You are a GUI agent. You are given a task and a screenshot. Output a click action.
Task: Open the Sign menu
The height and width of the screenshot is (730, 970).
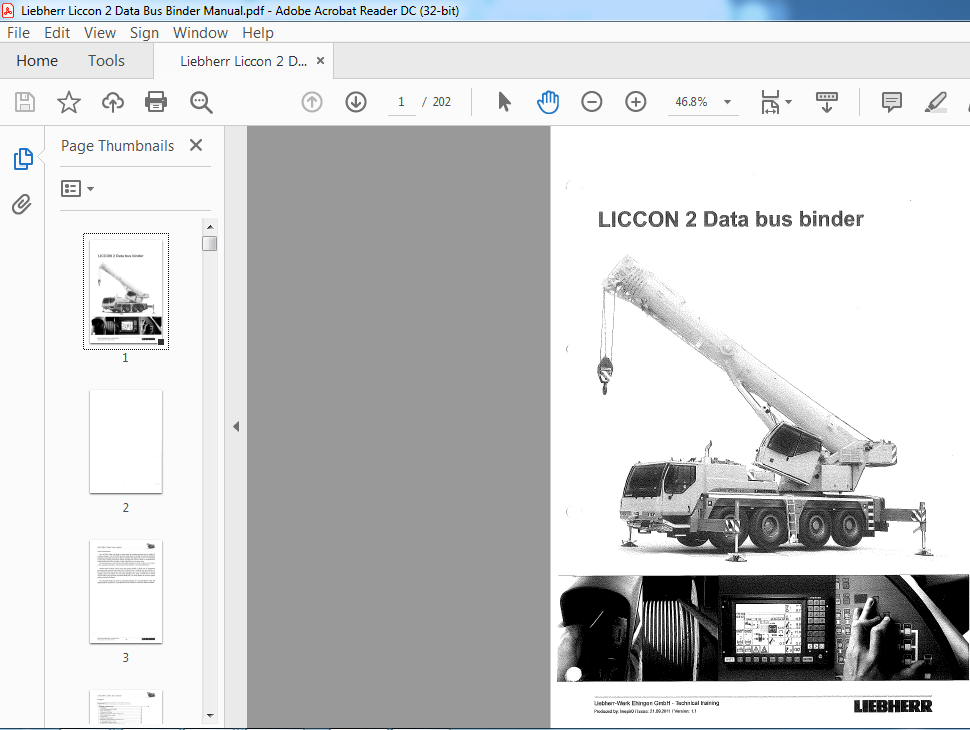(x=144, y=33)
